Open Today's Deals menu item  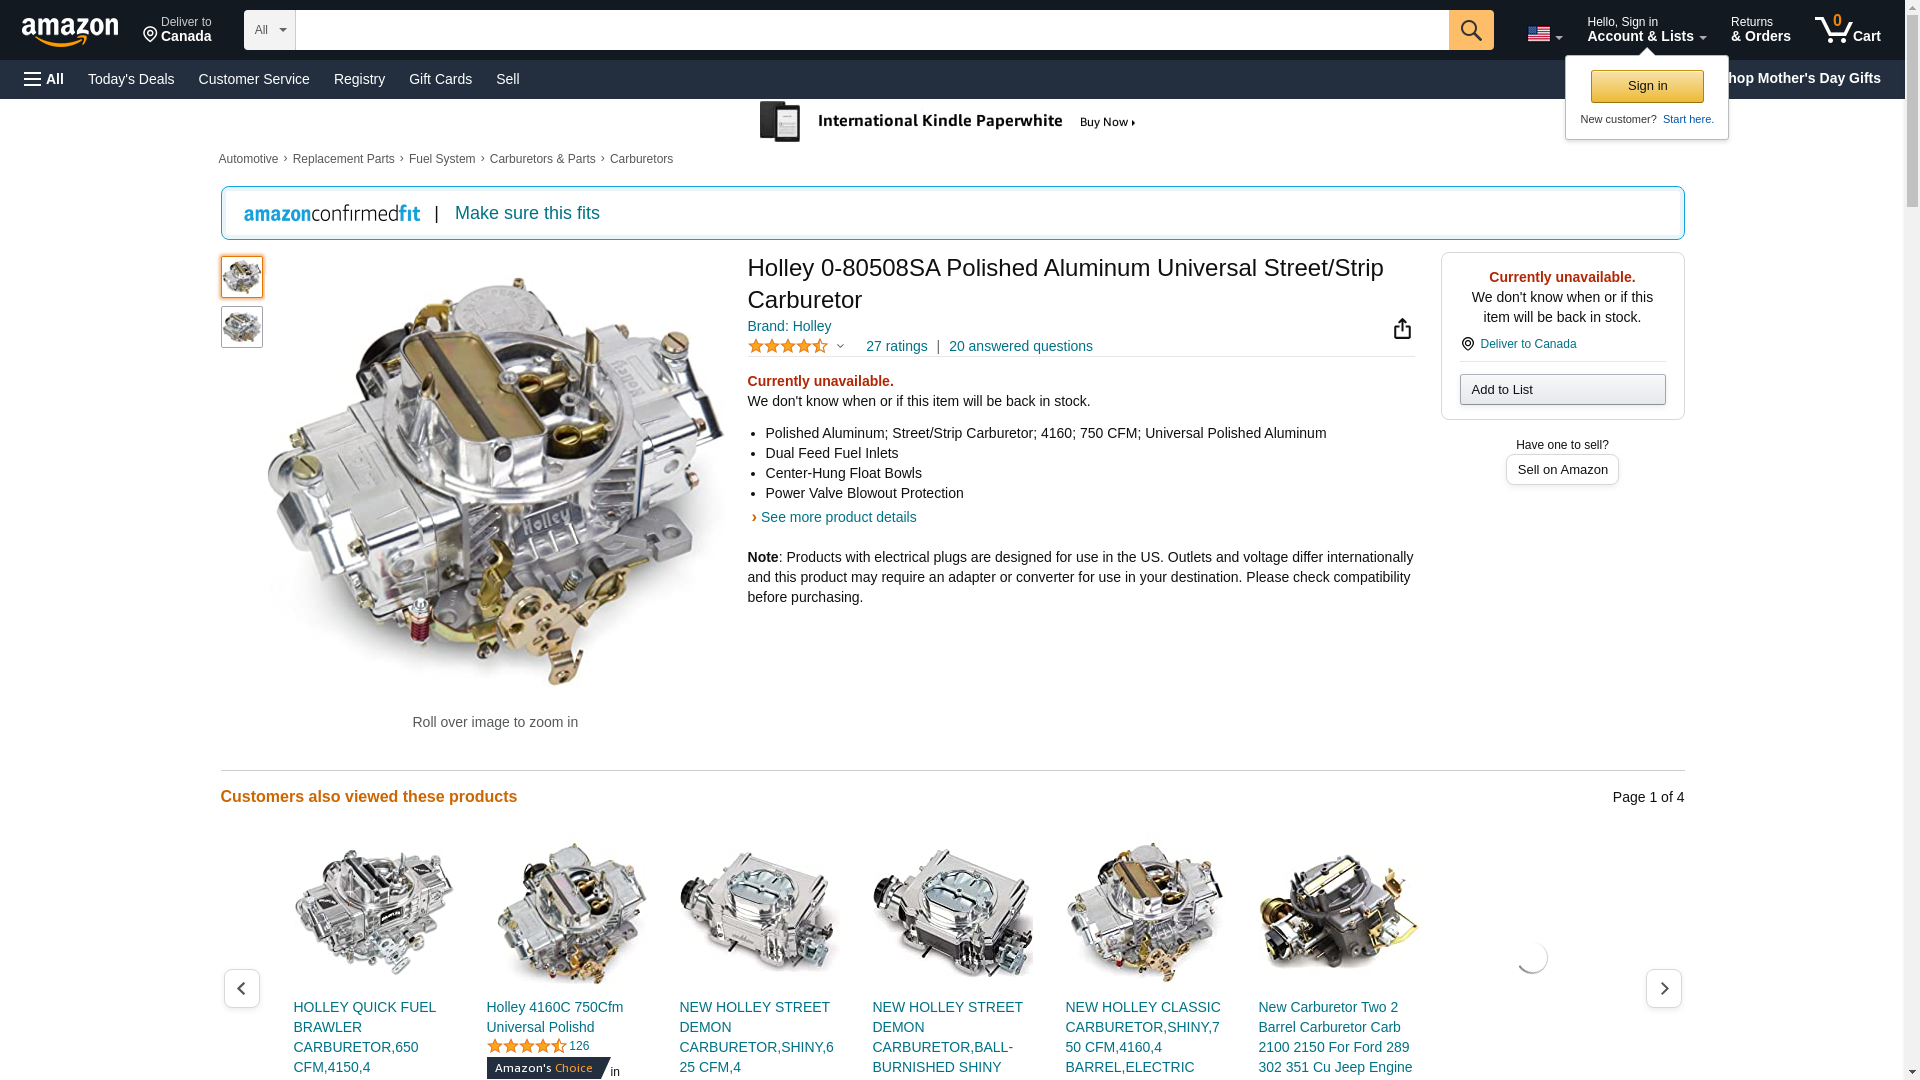(x=131, y=79)
